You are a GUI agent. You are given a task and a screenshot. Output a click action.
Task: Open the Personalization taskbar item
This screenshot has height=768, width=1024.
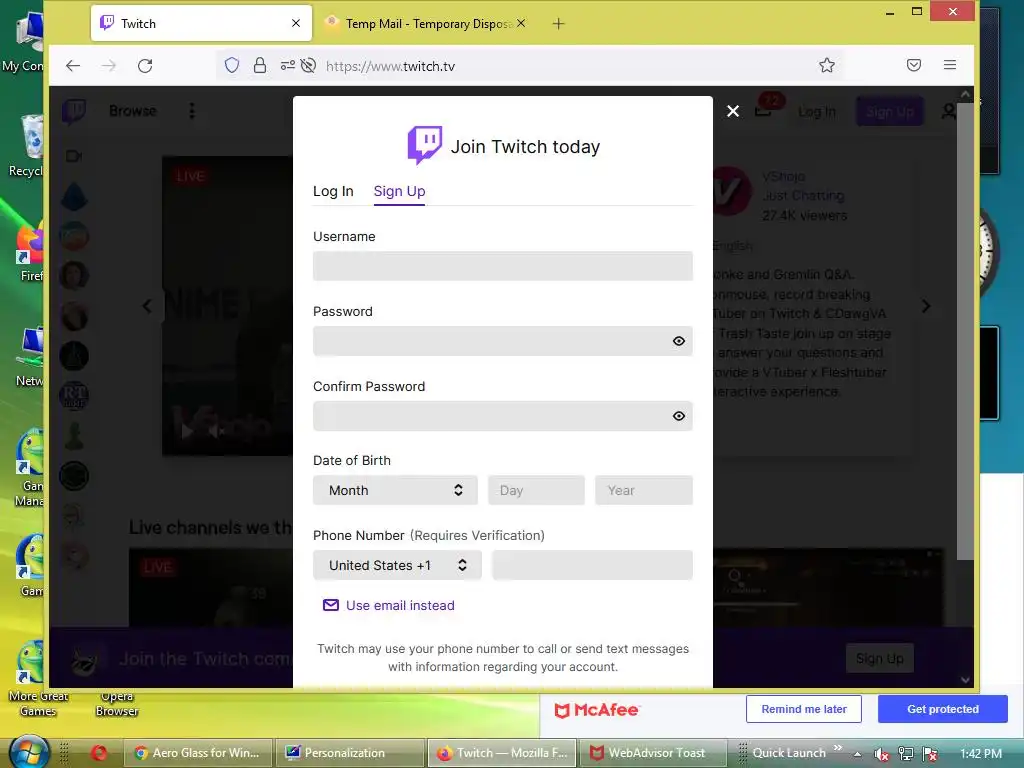tap(349, 753)
